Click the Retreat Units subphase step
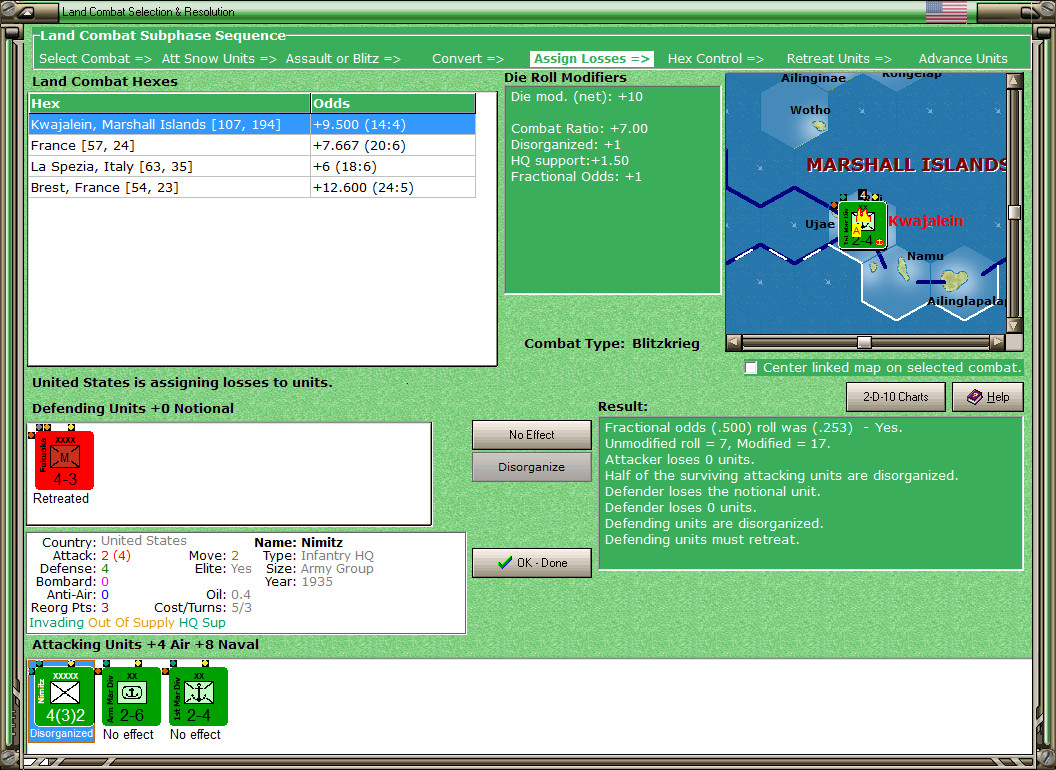 [x=838, y=59]
